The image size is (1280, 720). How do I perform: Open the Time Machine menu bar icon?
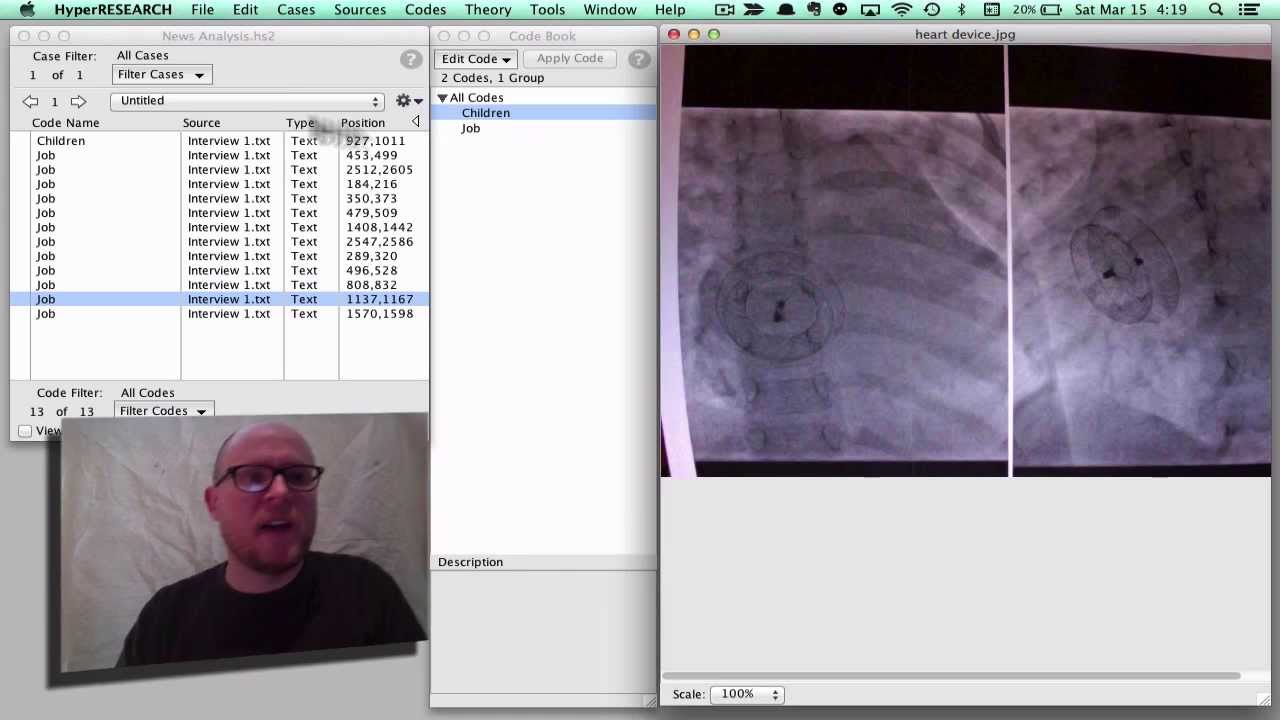click(x=932, y=10)
